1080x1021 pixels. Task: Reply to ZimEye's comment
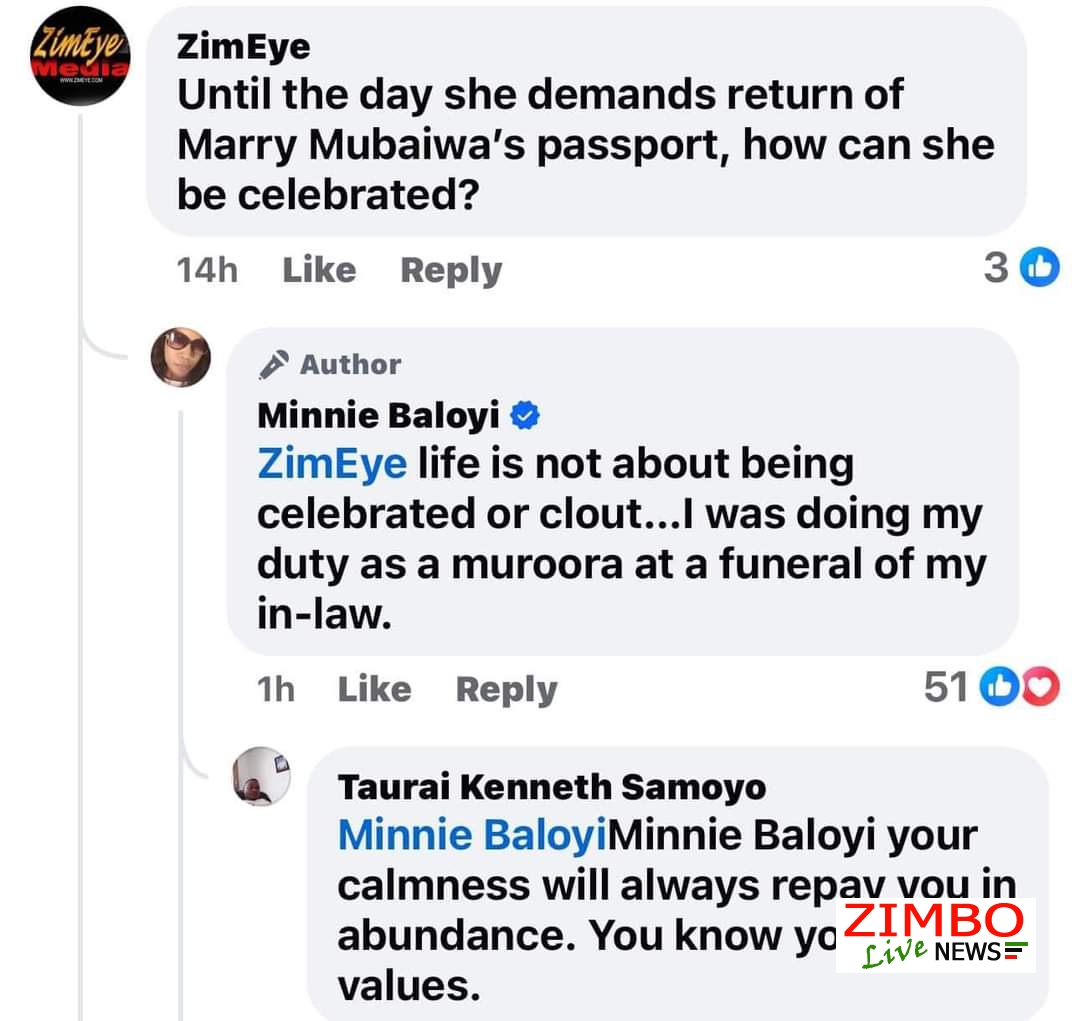click(451, 271)
